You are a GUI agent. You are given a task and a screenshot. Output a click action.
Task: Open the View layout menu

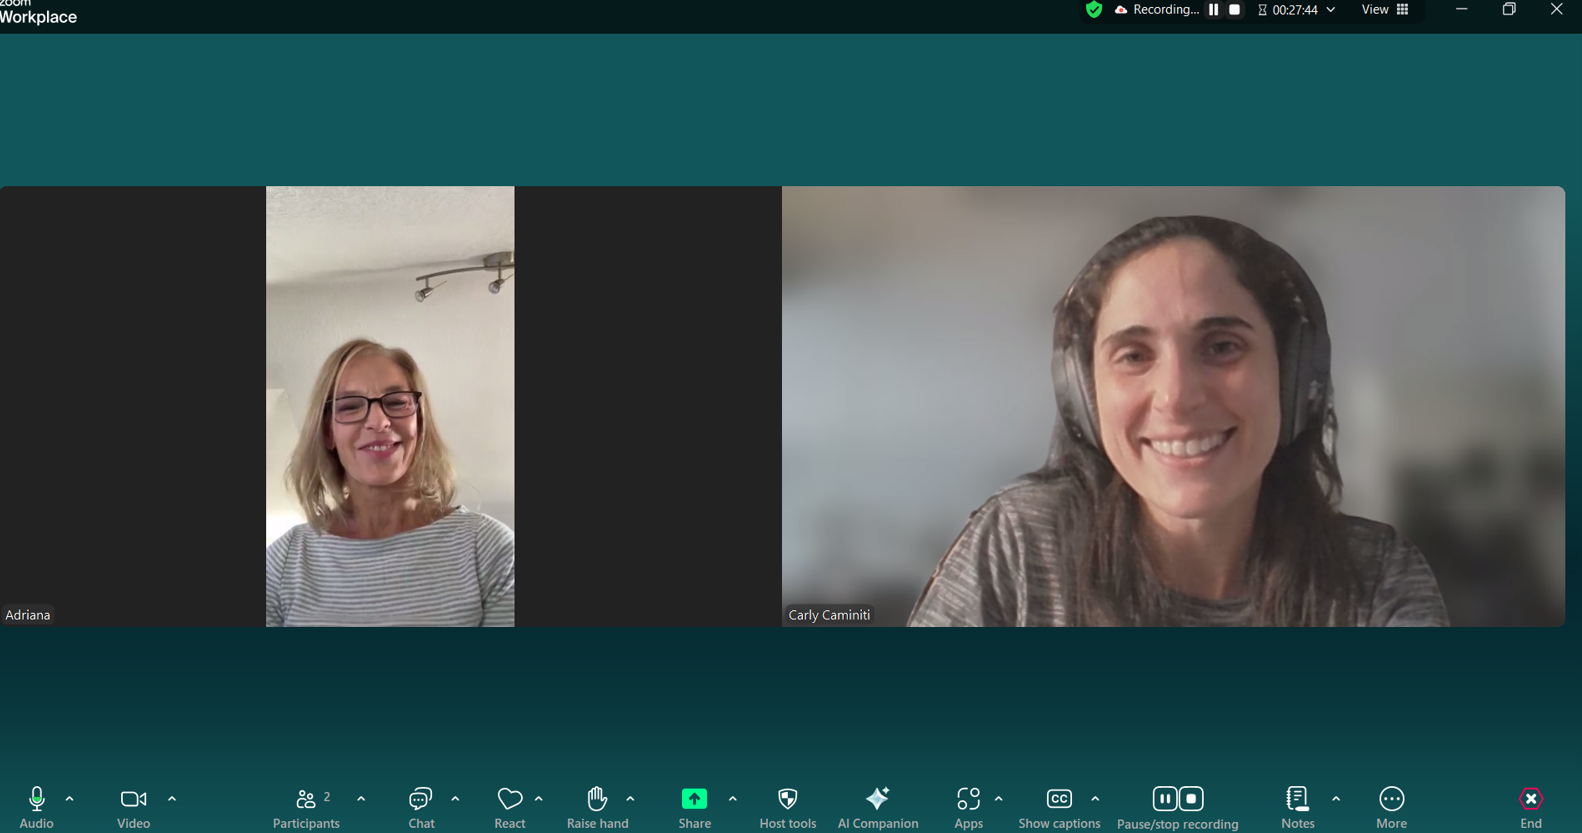(1385, 10)
